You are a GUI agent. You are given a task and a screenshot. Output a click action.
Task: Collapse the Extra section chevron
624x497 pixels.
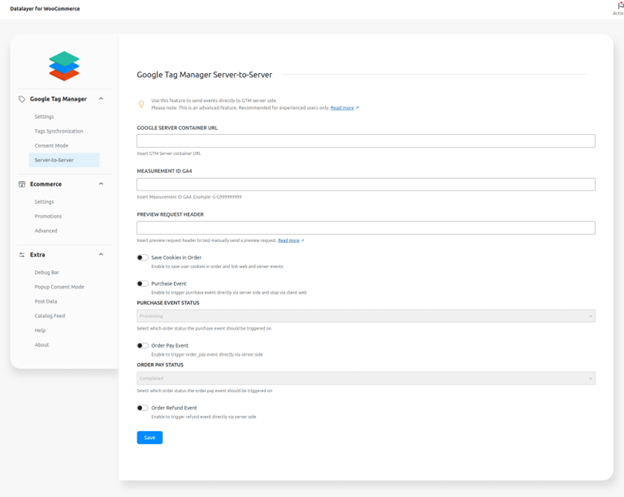(101, 254)
